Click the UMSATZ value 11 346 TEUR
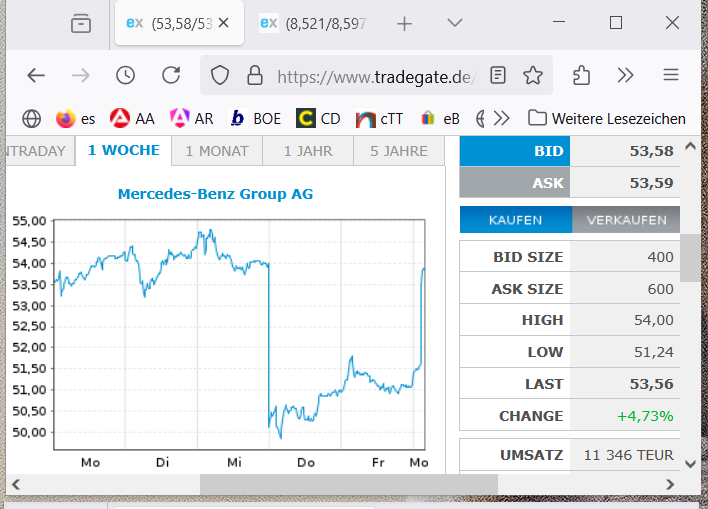This screenshot has height=509, width=708. click(629, 455)
